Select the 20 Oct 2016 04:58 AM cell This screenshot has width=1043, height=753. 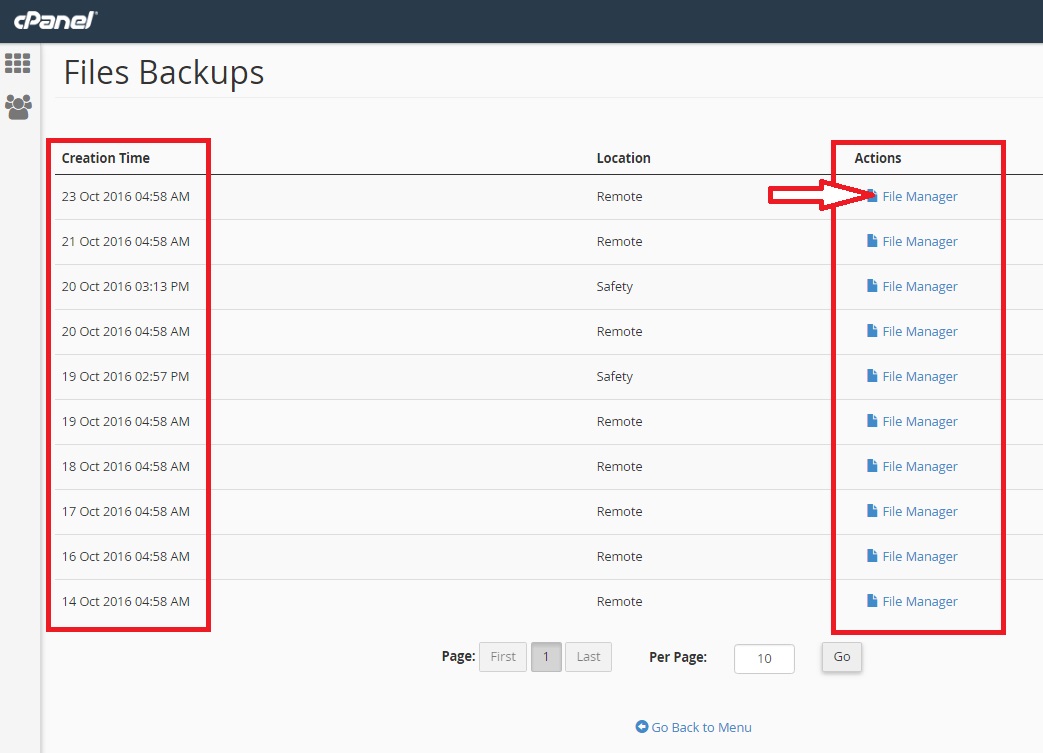126,331
